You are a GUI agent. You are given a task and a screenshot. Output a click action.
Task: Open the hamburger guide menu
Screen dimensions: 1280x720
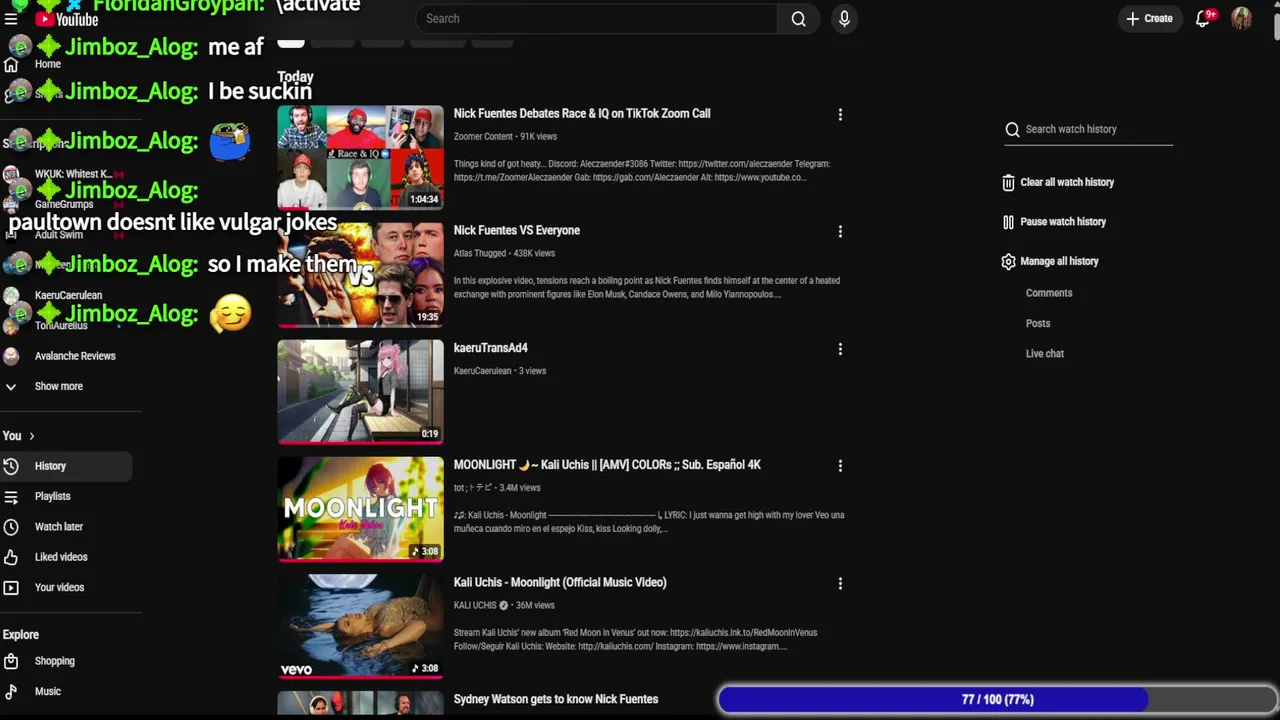[x=11, y=19]
